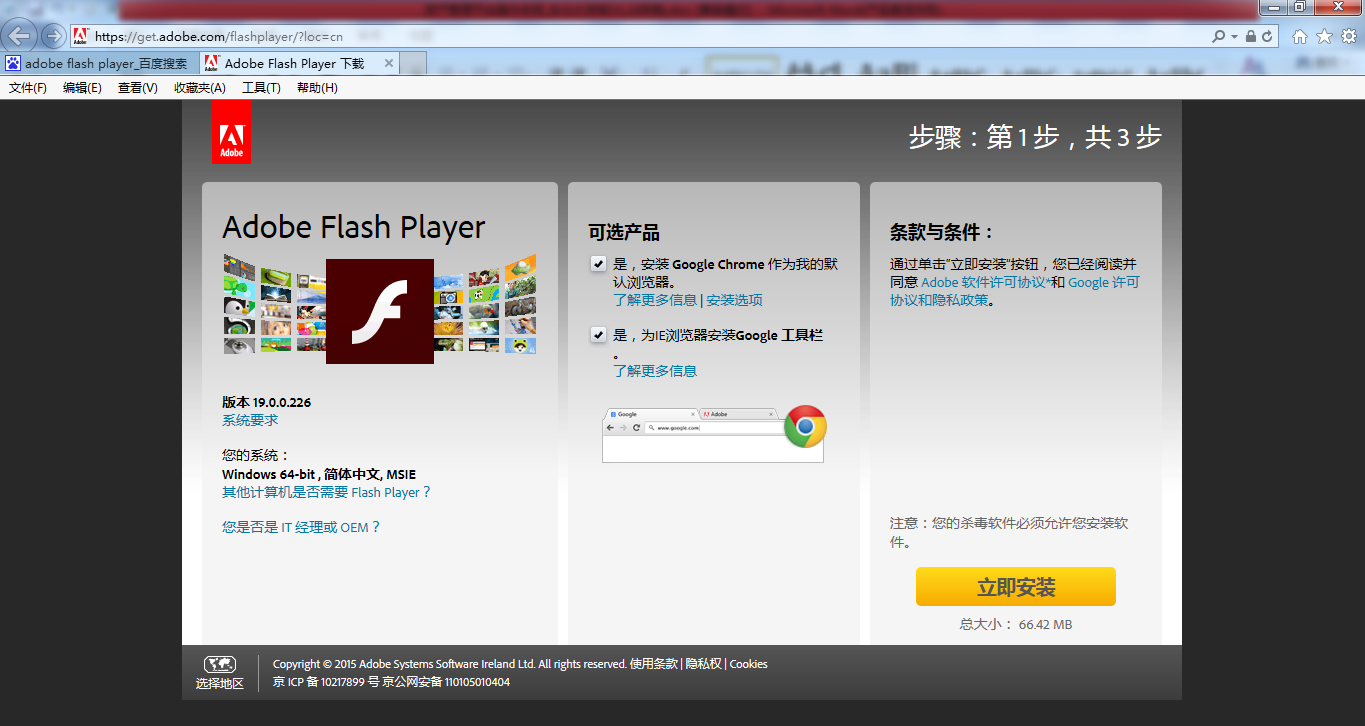
Task: Open the IE Home page icon
Action: coord(1300,37)
